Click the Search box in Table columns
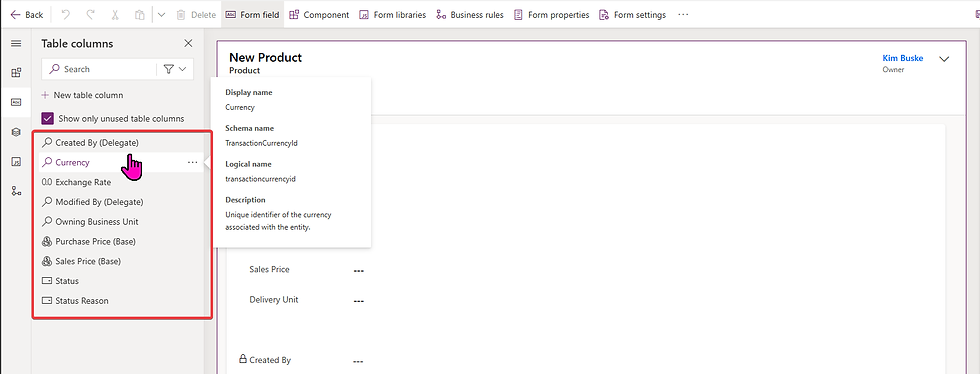The image size is (980, 374). coord(99,69)
